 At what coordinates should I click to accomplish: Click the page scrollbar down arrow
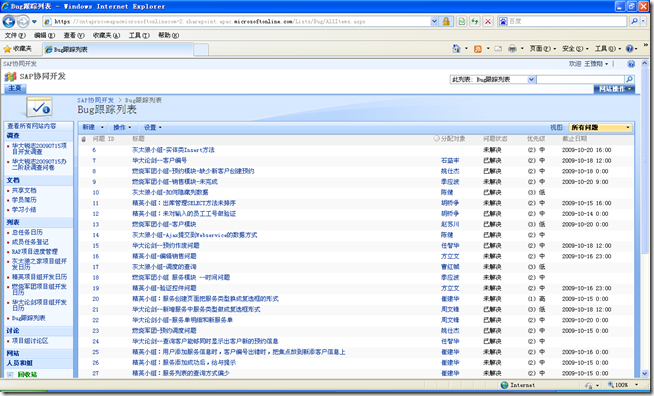pyautogui.click(x=645, y=374)
